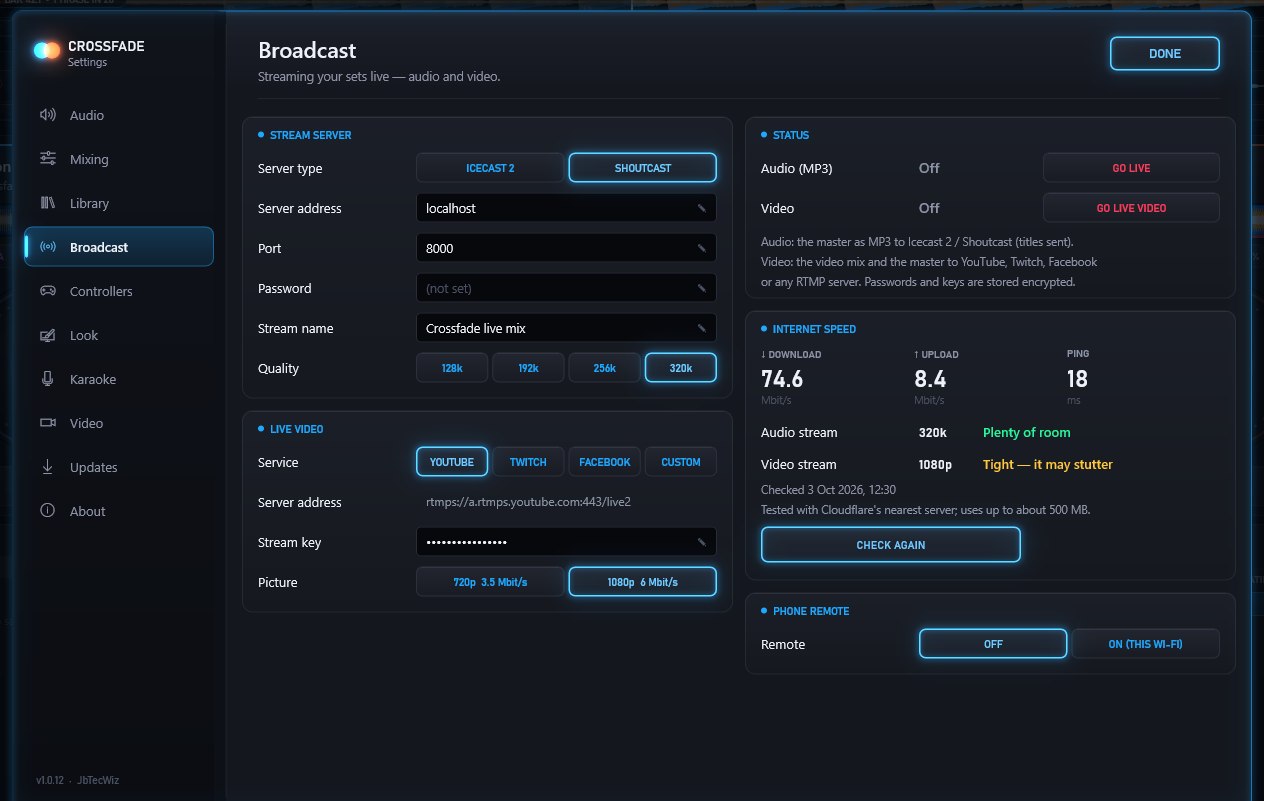Screen dimensions: 1264x801
Task: Click the Audio speaker icon in sidebar
Action: [47, 115]
